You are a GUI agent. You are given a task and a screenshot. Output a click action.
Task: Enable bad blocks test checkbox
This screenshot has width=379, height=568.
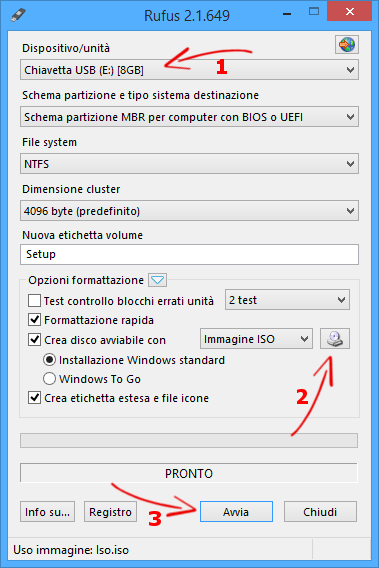coord(34,301)
